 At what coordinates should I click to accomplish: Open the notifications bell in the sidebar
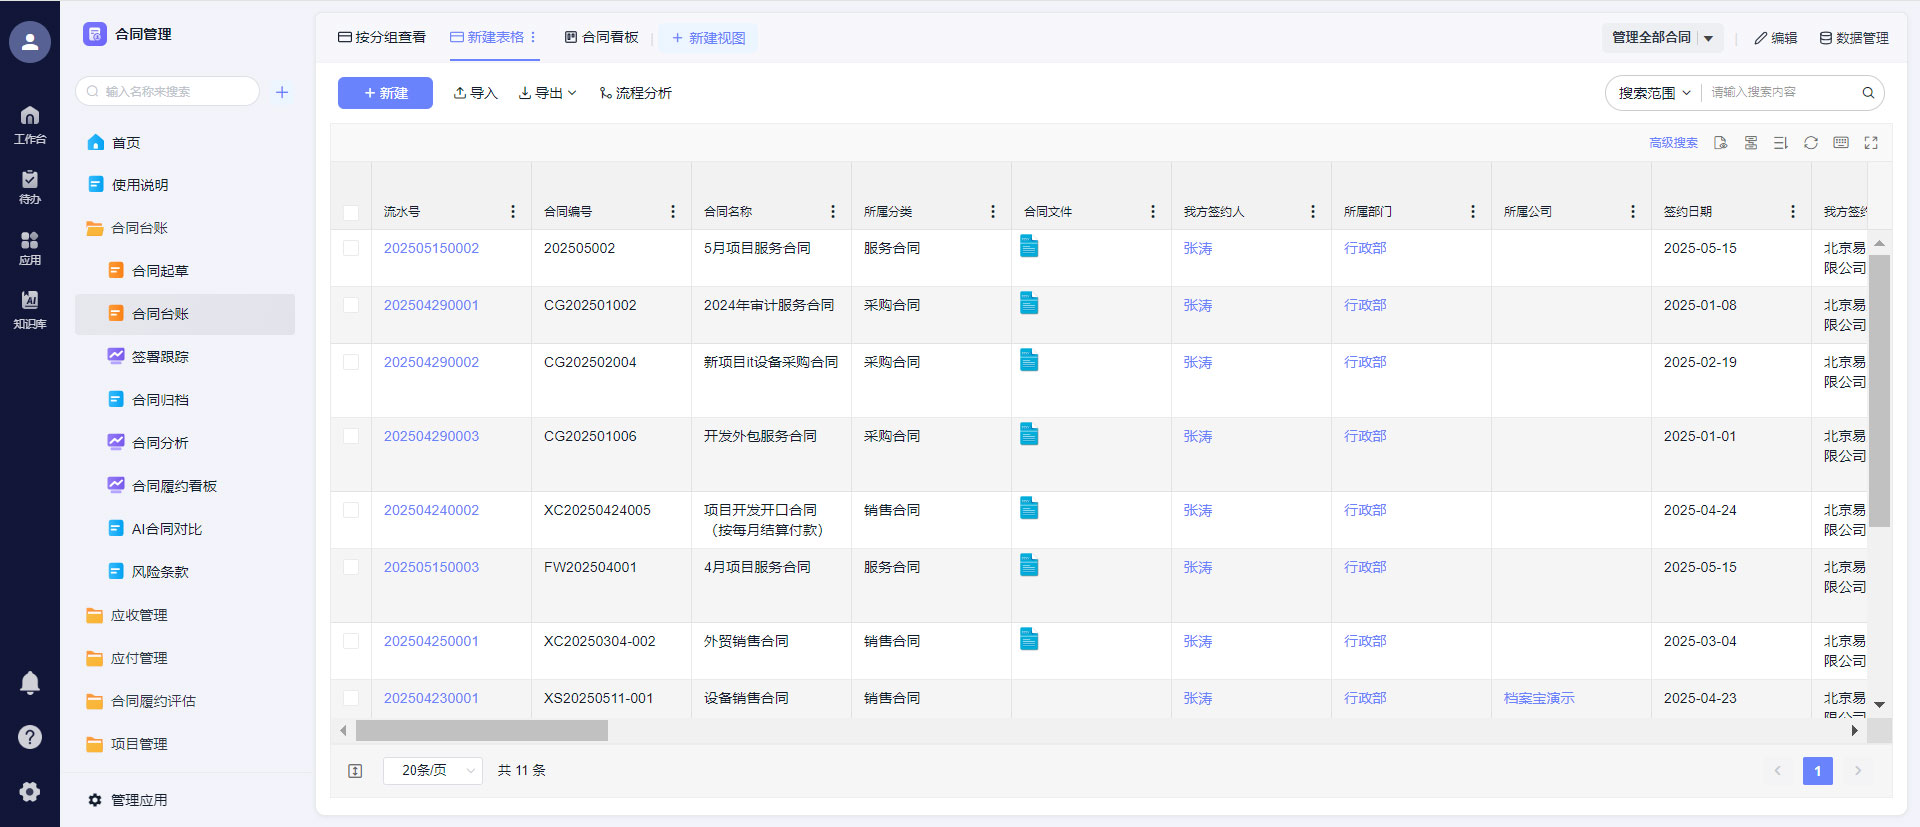30,683
